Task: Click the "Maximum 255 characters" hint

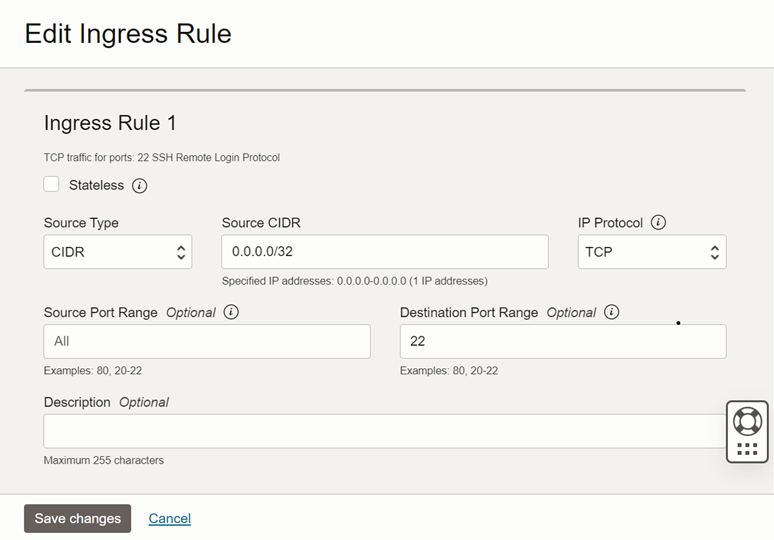Action: click(104, 460)
